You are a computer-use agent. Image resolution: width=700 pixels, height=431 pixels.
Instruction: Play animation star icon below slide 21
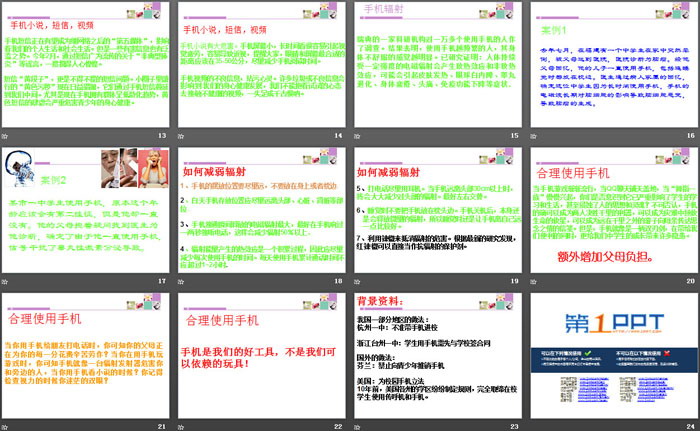pyautogui.click(x=4, y=427)
